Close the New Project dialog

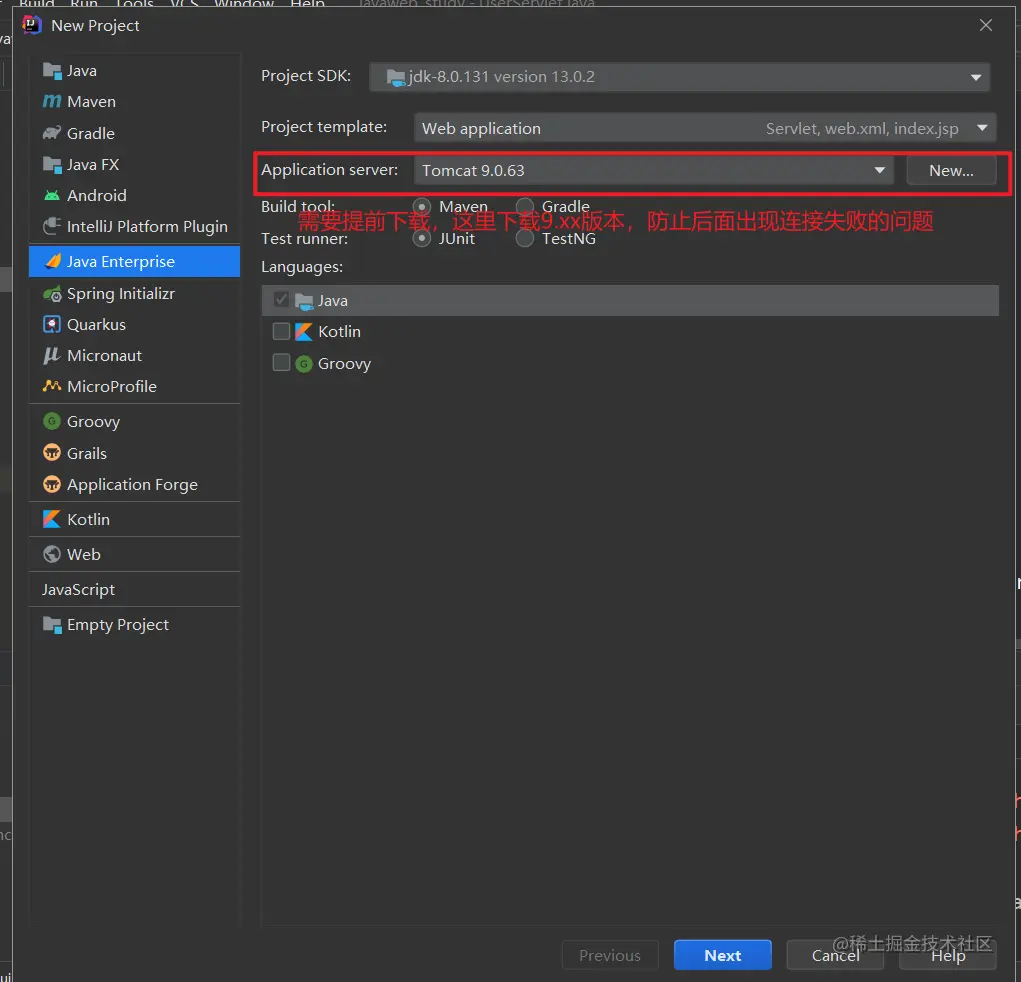[x=986, y=25]
